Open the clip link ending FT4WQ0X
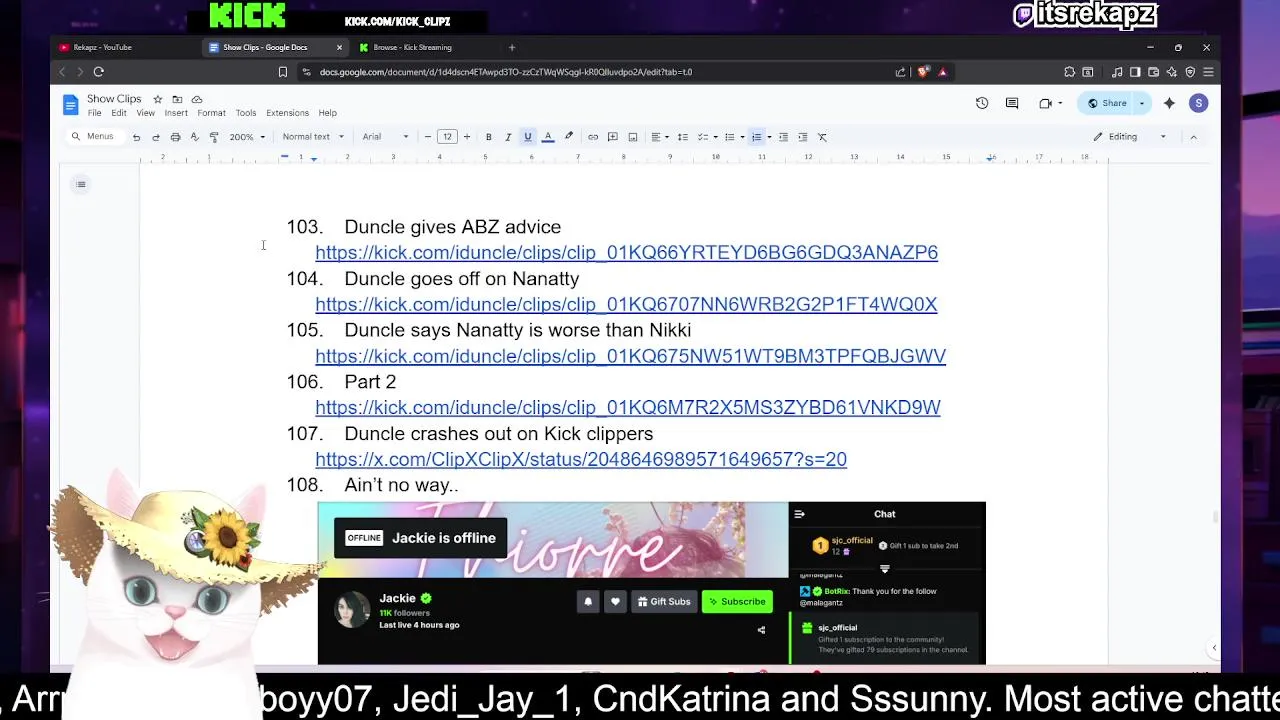This screenshot has height=720, width=1280. [626, 304]
